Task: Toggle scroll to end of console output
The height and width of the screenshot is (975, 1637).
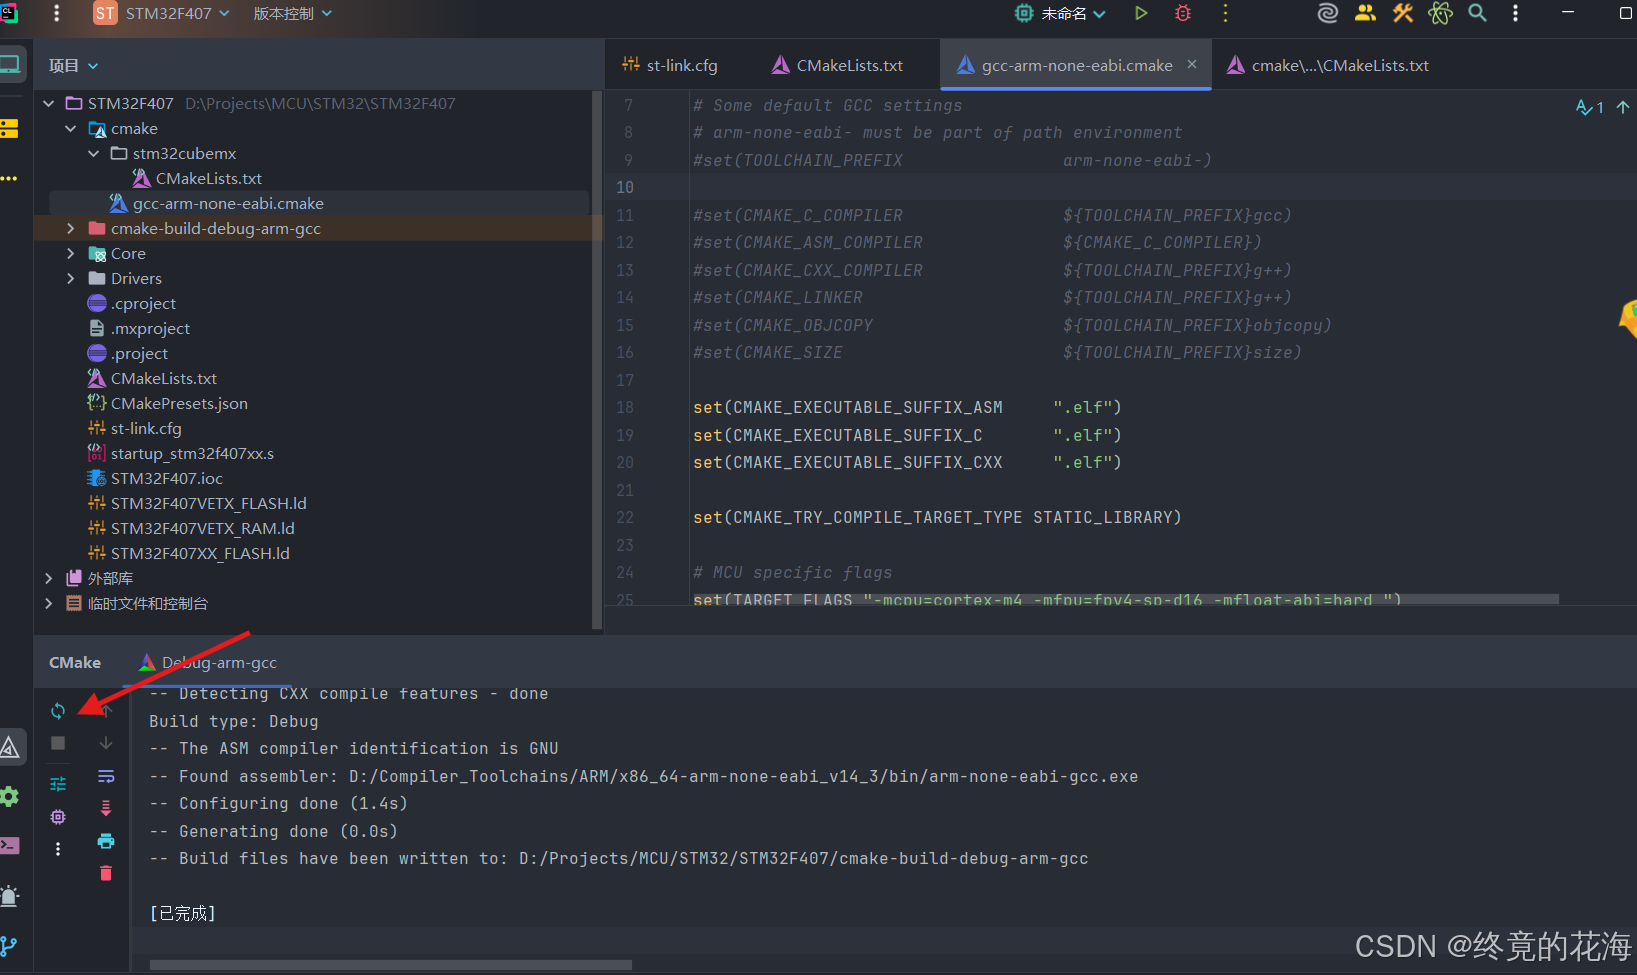Action: click(x=106, y=808)
